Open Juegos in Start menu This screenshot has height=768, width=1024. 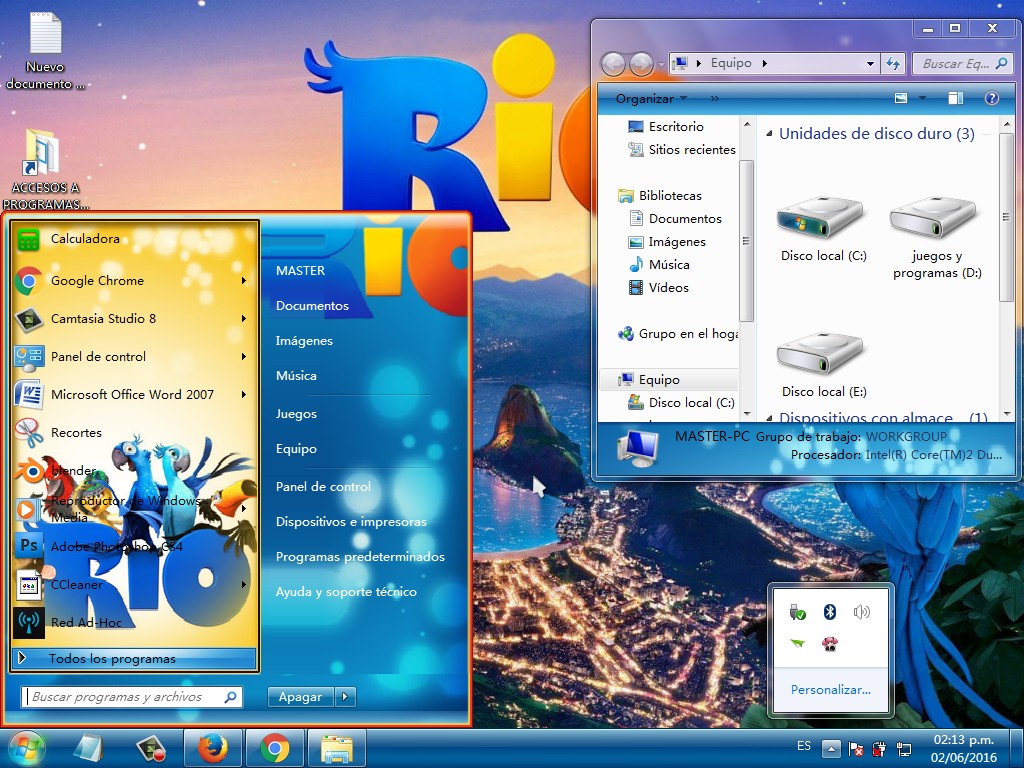point(296,414)
